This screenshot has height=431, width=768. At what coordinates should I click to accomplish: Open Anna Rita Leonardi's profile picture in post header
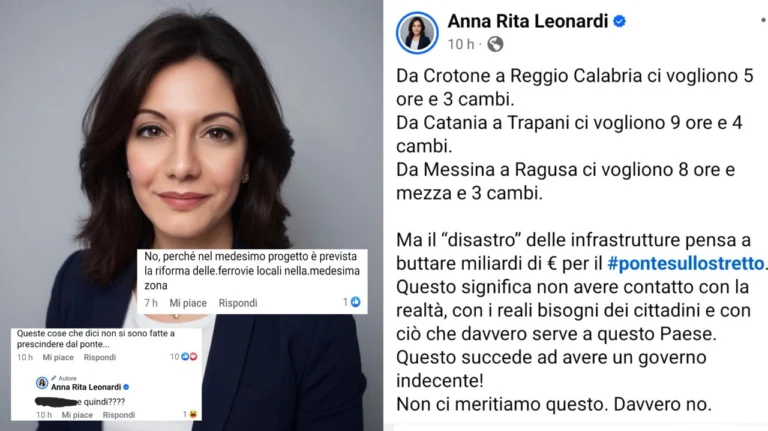(417, 33)
